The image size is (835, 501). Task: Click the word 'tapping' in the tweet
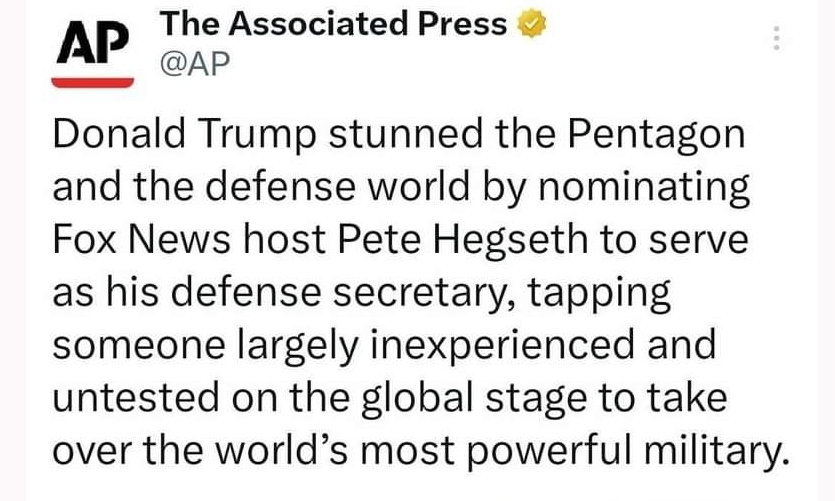[x=599, y=294]
